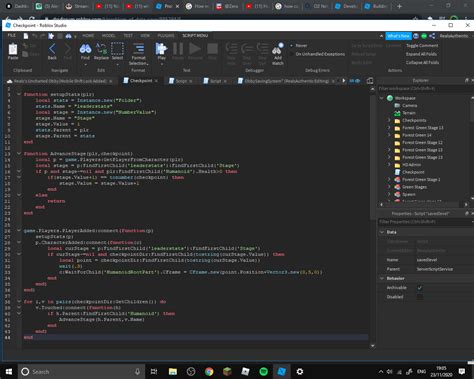Click the Back navigation arrow
Viewport: 474px width, 379px height.
pyautogui.click(x=52, y=49)
